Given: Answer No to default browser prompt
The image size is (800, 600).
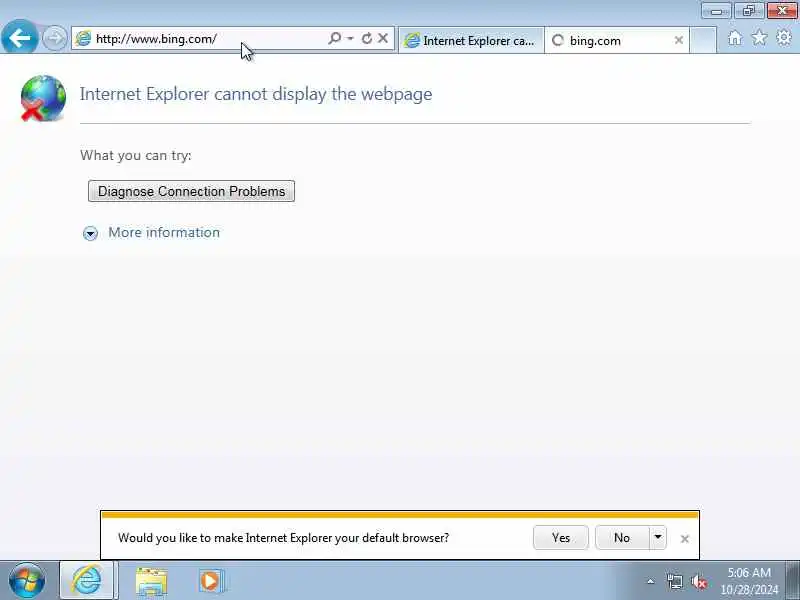Looking at the screenshot, I should [622, 538].
